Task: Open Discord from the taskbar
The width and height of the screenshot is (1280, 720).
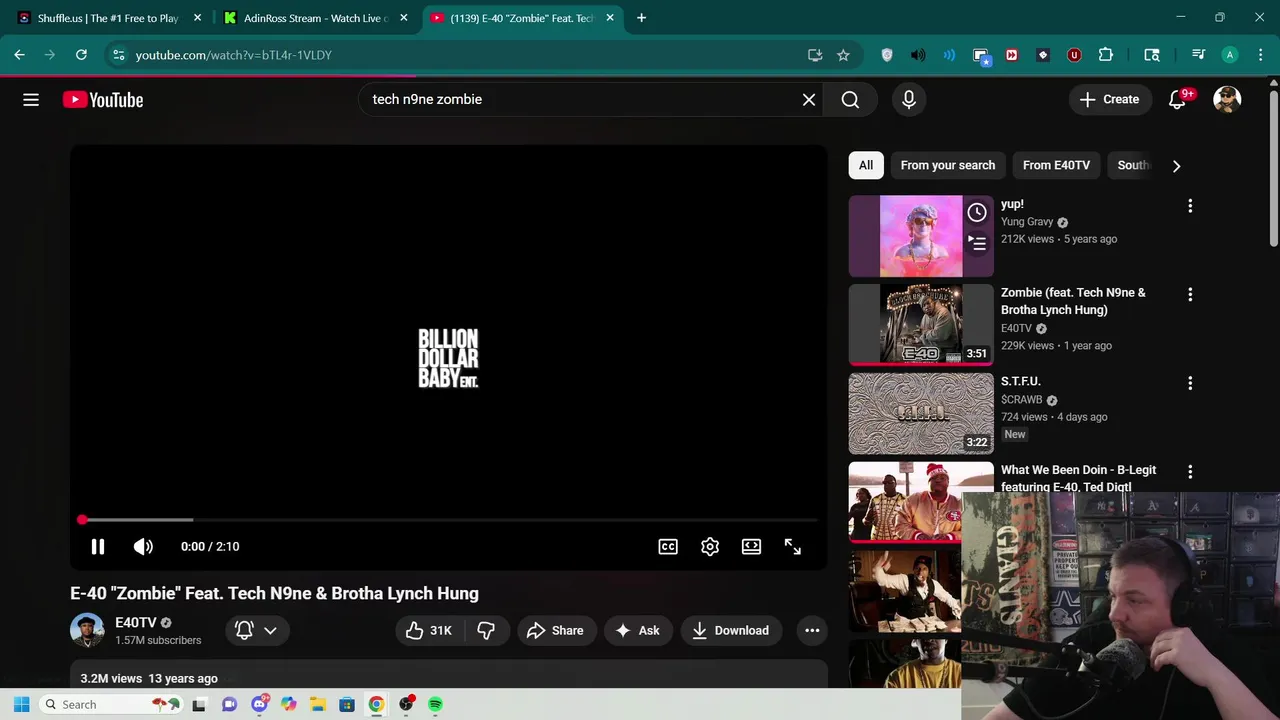Action: tap(260, 705)
